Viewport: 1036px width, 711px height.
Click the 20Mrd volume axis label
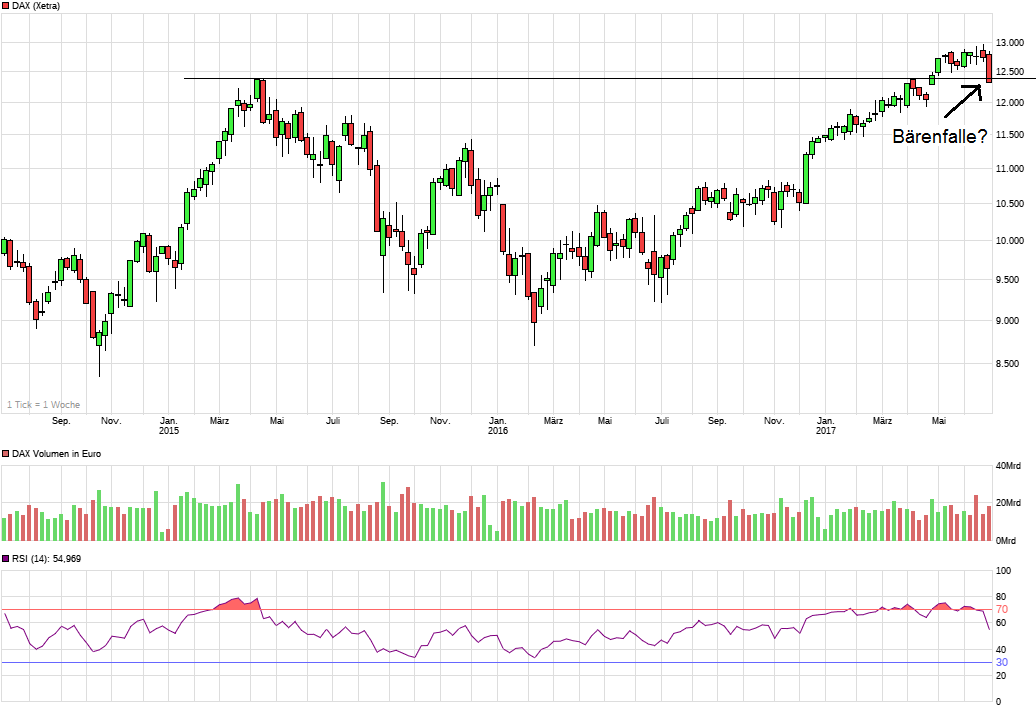point(1008,503)
